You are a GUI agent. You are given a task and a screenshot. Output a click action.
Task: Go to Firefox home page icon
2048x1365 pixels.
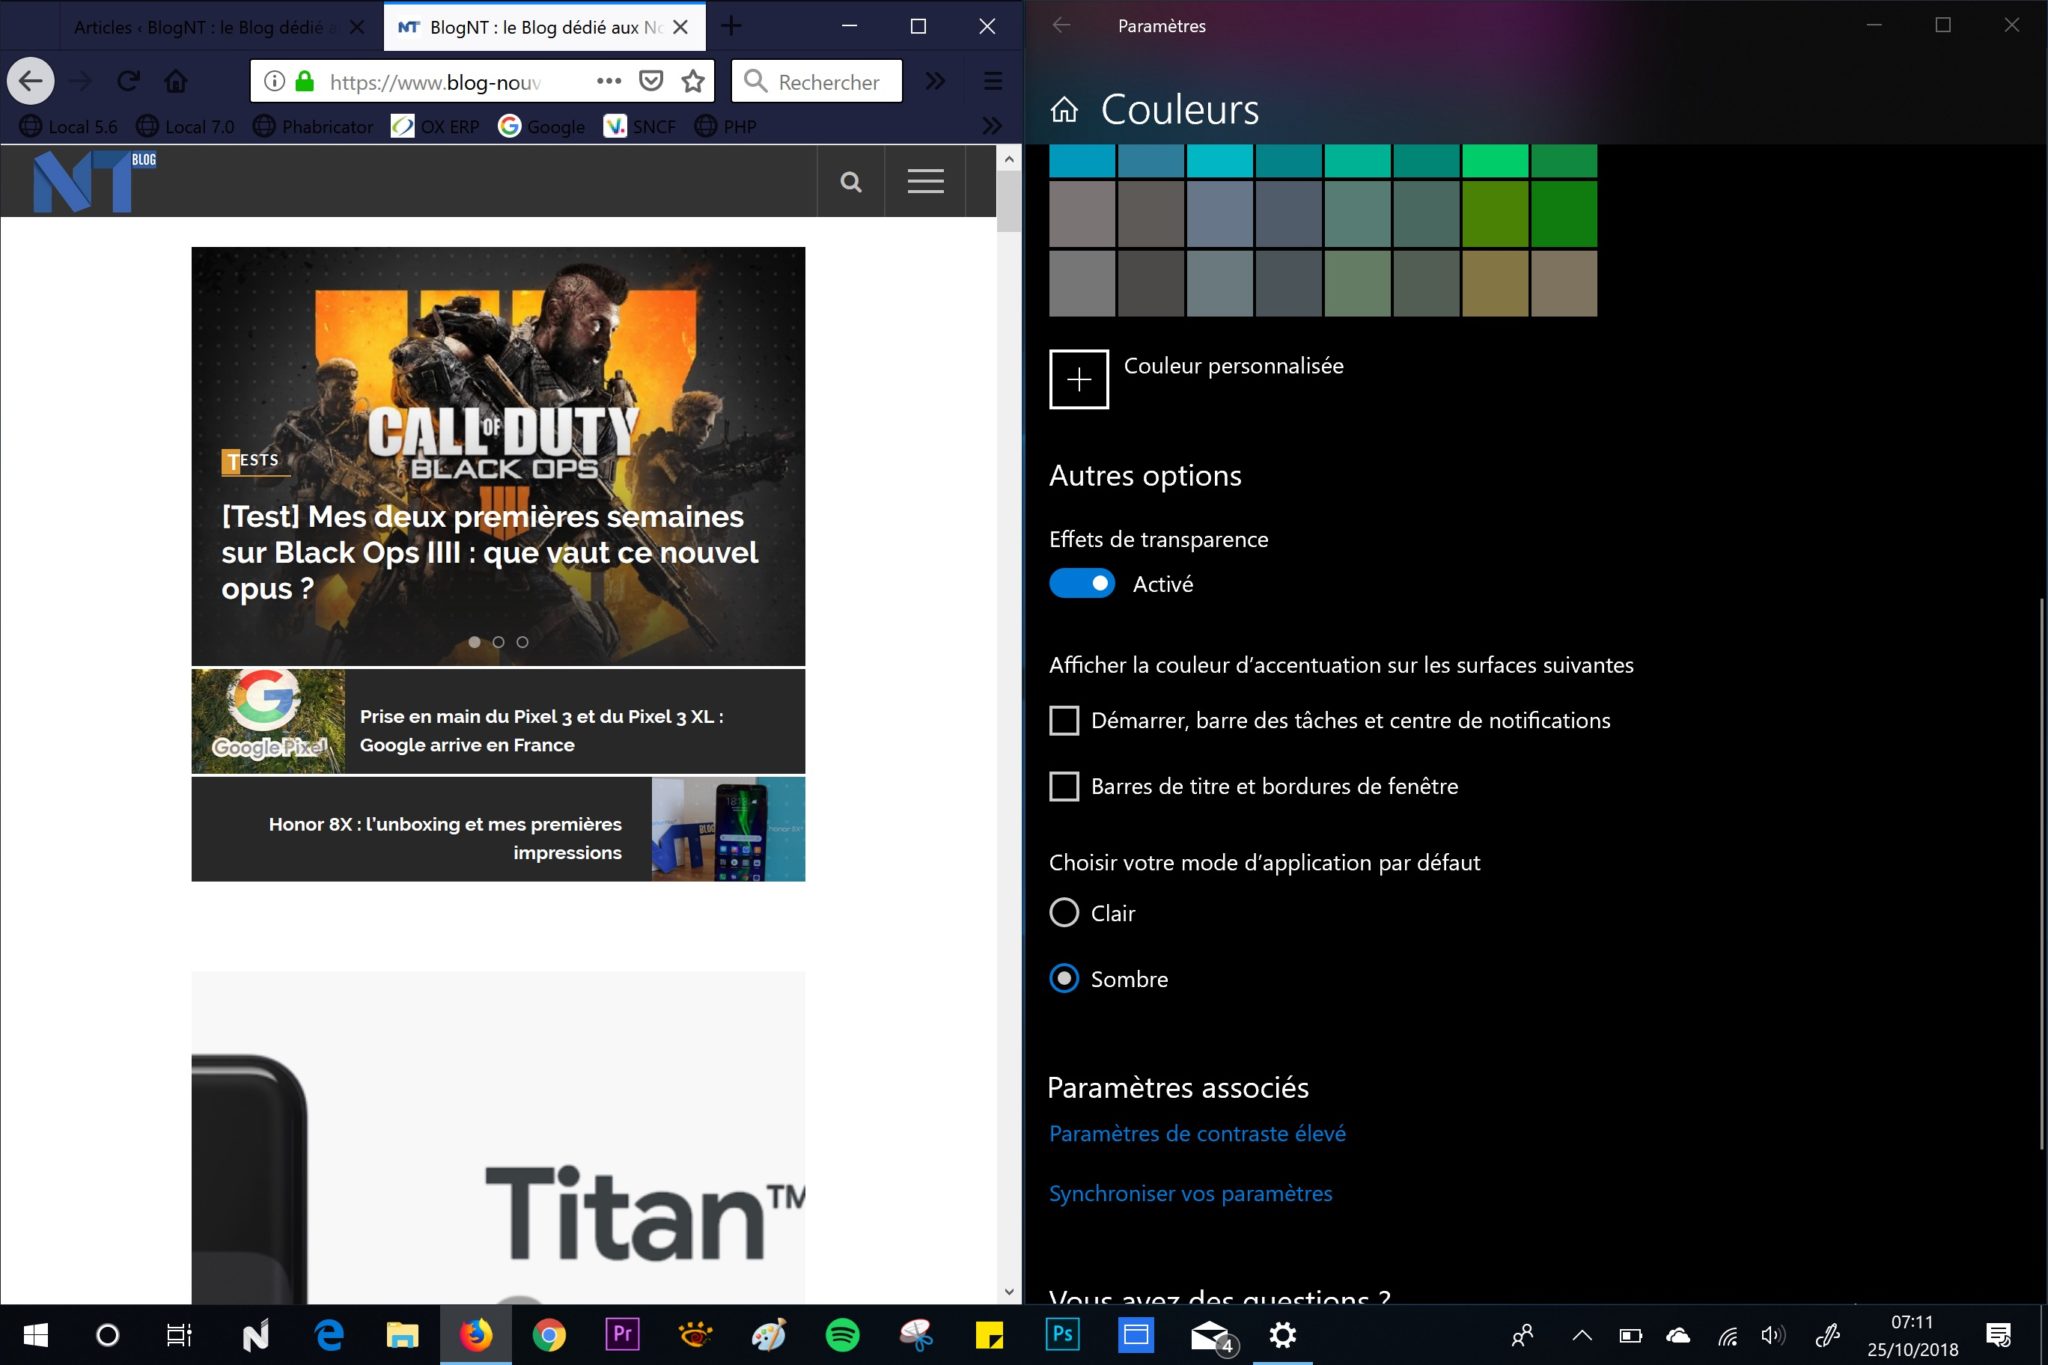pos(176,81)
